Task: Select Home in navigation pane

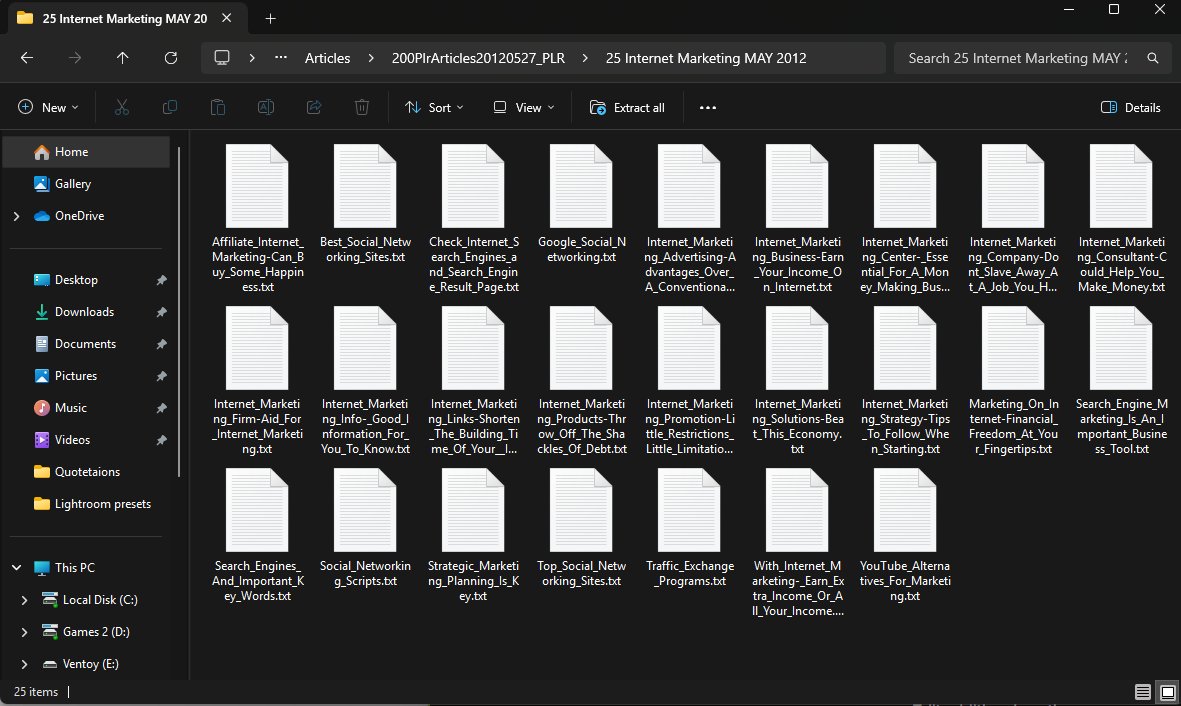Action: (87, 152)
